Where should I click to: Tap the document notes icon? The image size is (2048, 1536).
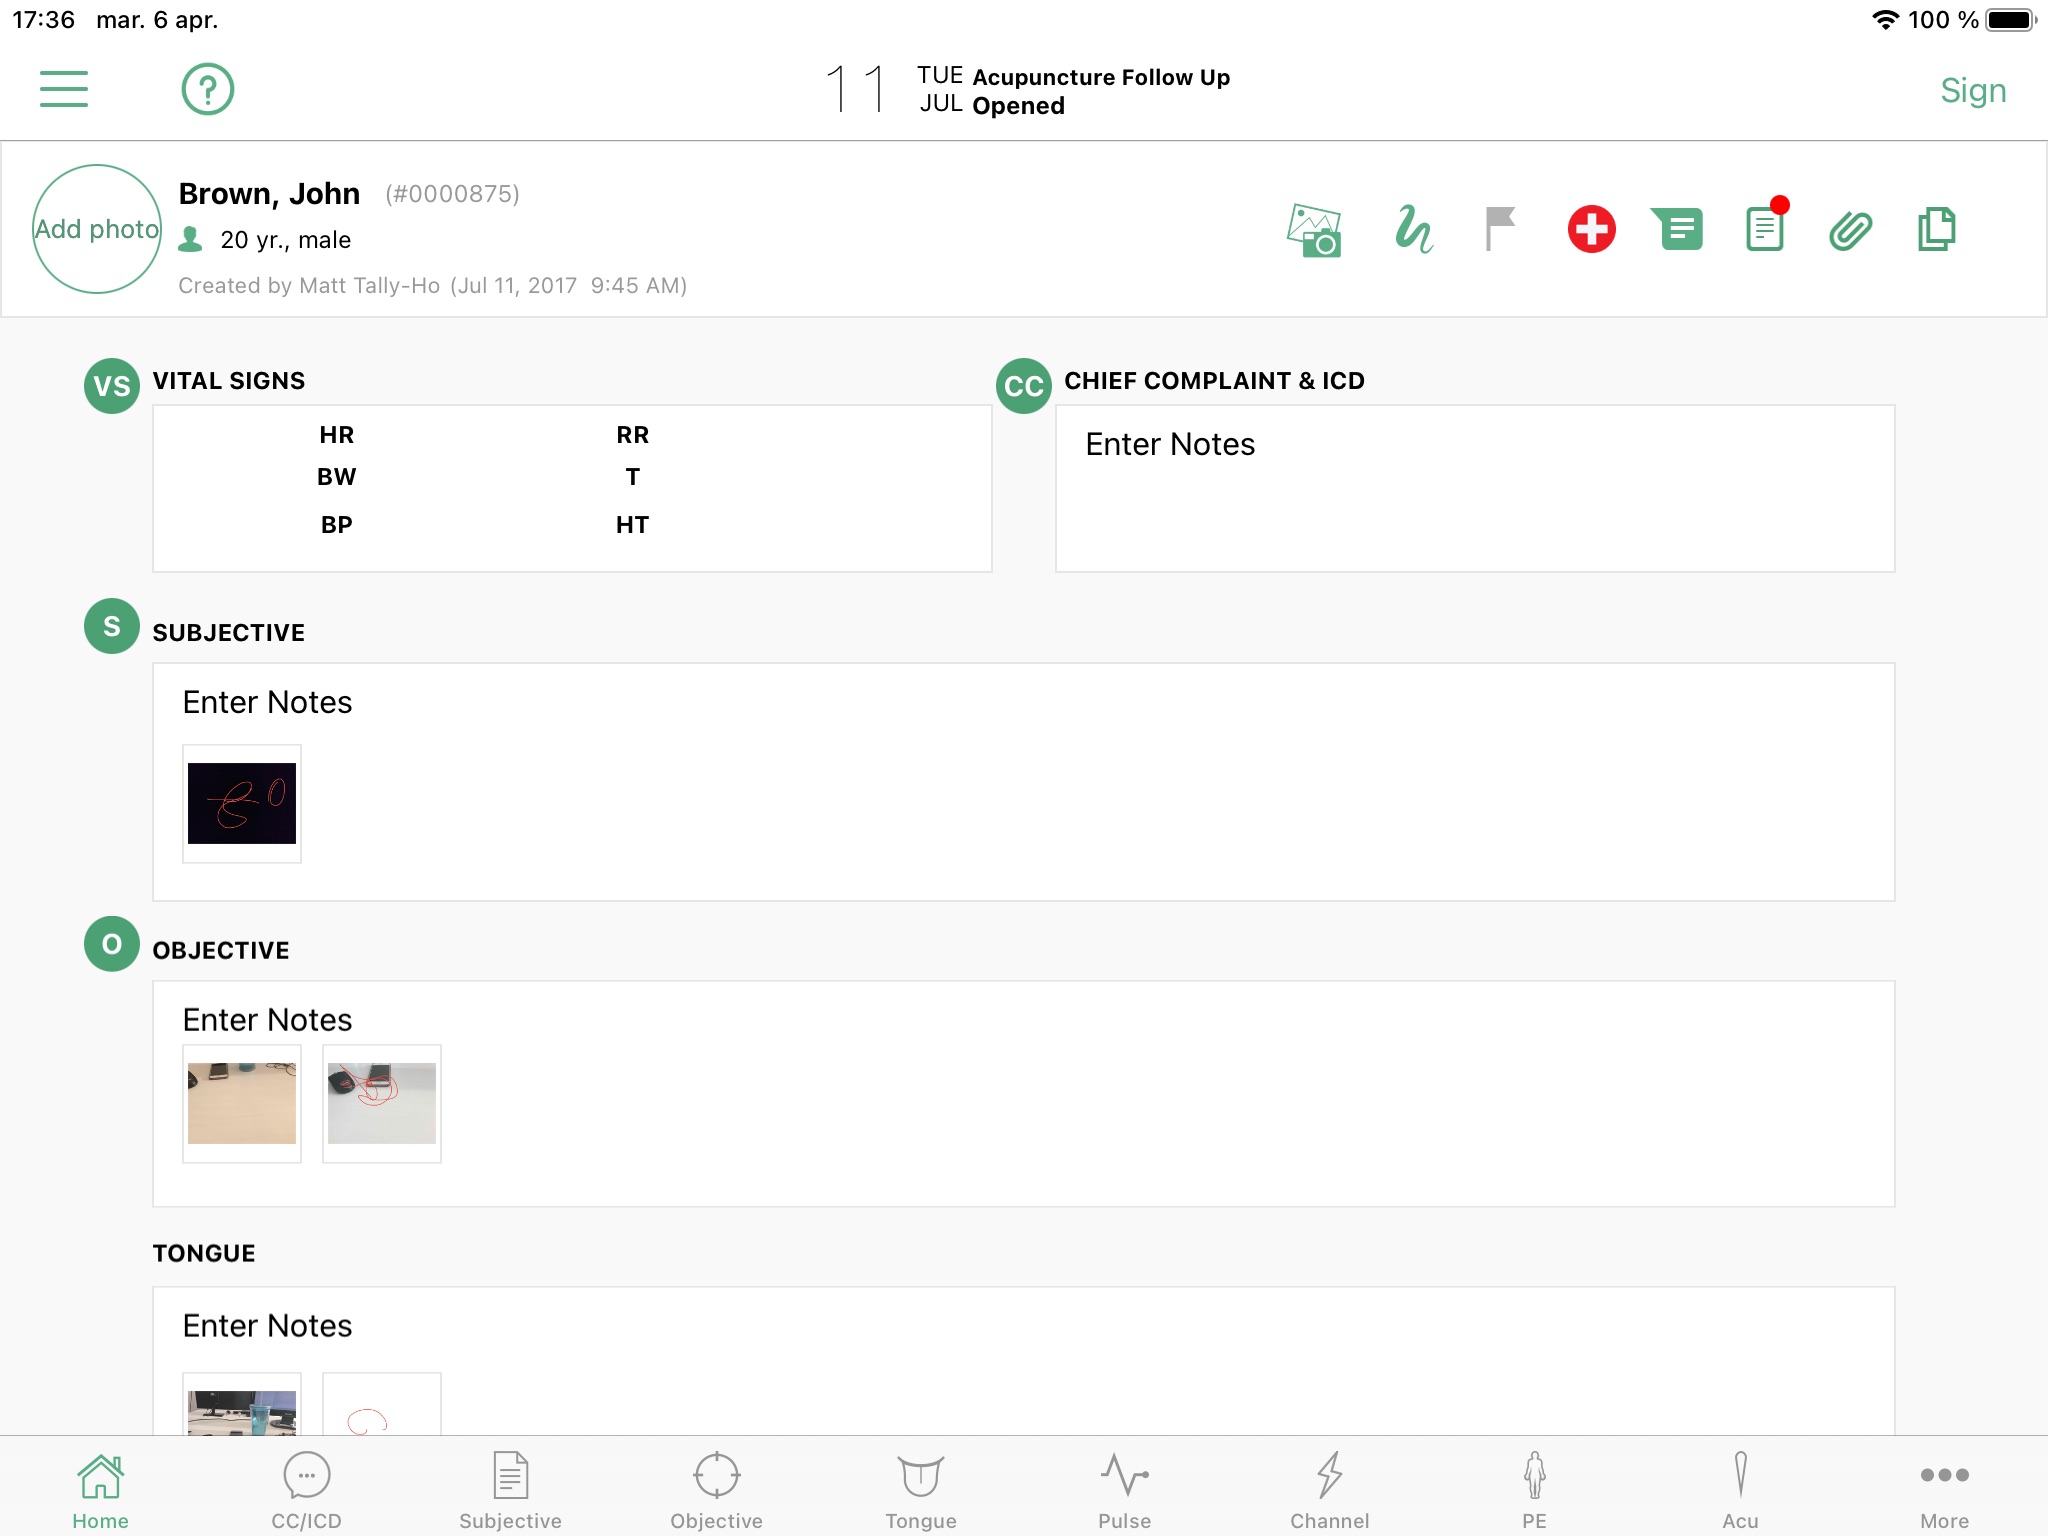pyautogui.click(x=1763, y=226)
